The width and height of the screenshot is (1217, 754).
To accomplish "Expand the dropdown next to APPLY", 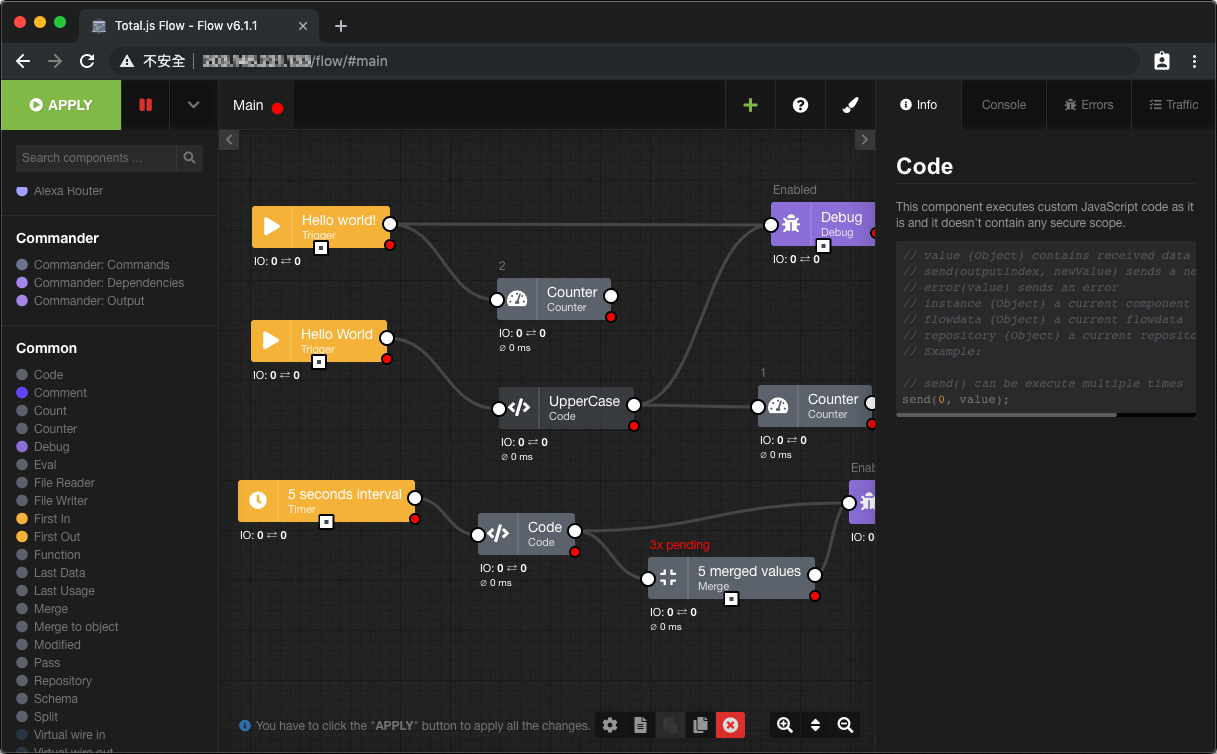I will coord(192,104).
